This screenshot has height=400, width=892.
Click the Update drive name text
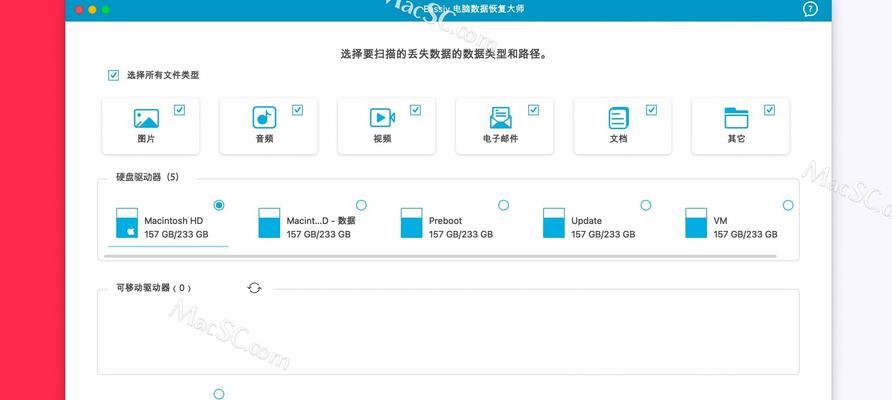(x=587, y=221)
